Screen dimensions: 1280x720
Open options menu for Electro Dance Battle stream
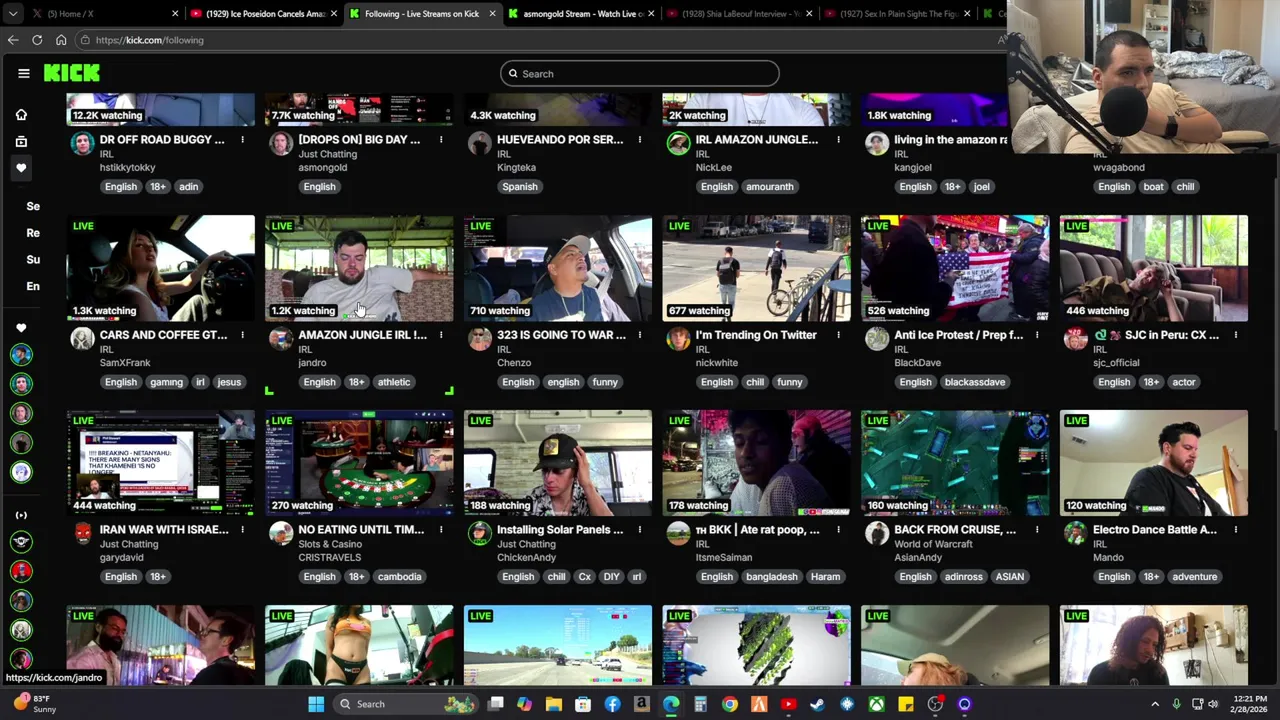point(1236,530)
